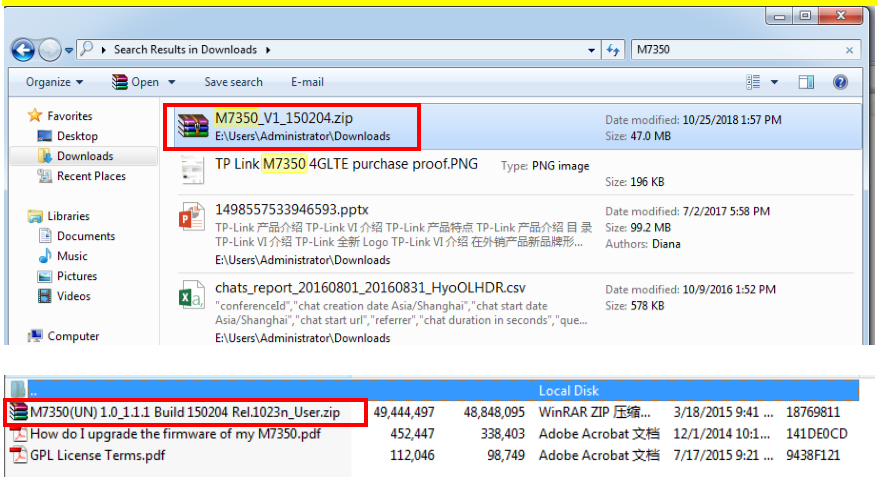Click the PDF icon of GPL License Terms

(19, 455)
